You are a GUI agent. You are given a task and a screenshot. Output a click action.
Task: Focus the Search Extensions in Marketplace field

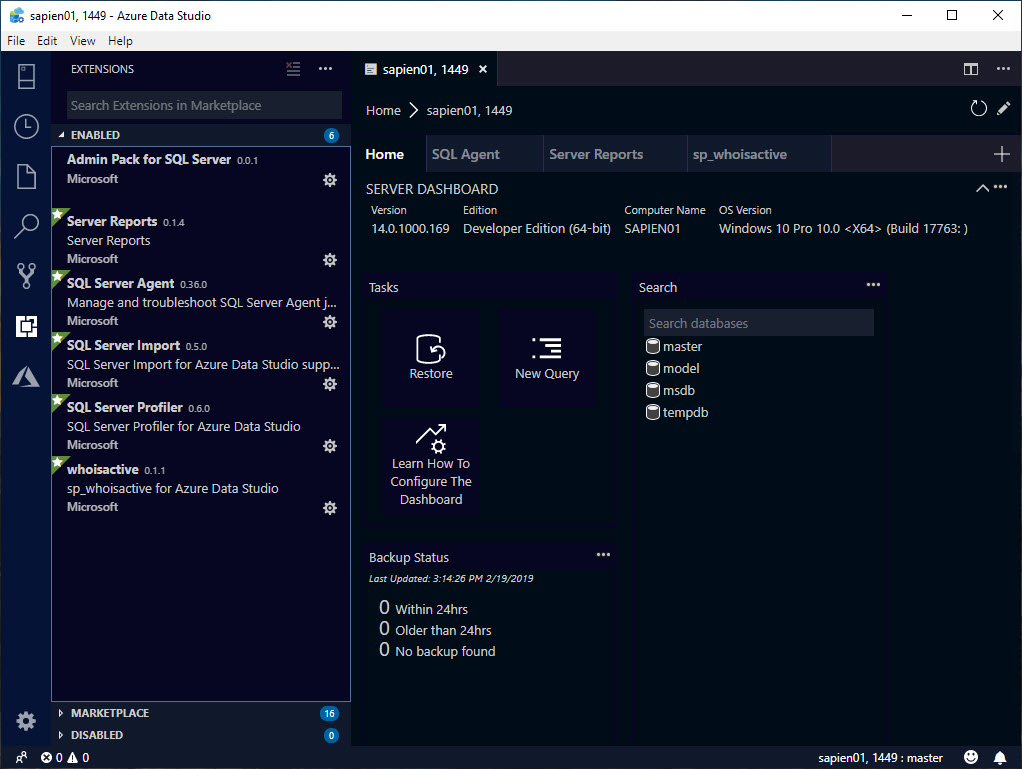pos(204,106)
